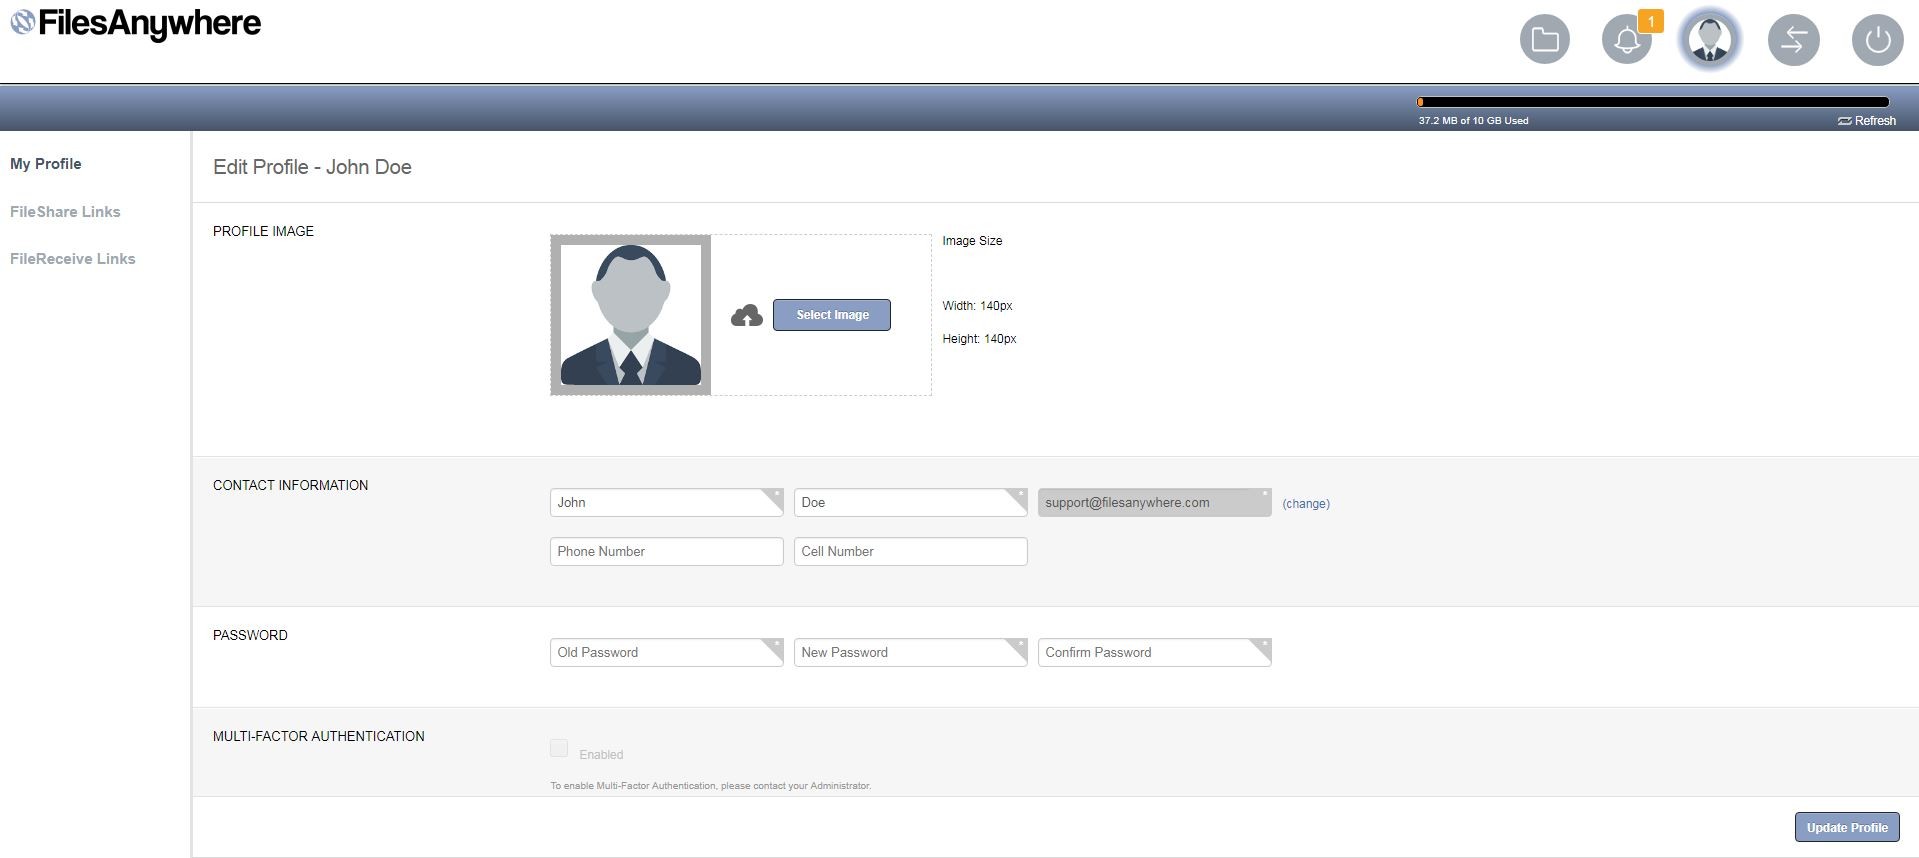Focus the Old Password field
The image size is (1919, 858).
tap(660, 653)
